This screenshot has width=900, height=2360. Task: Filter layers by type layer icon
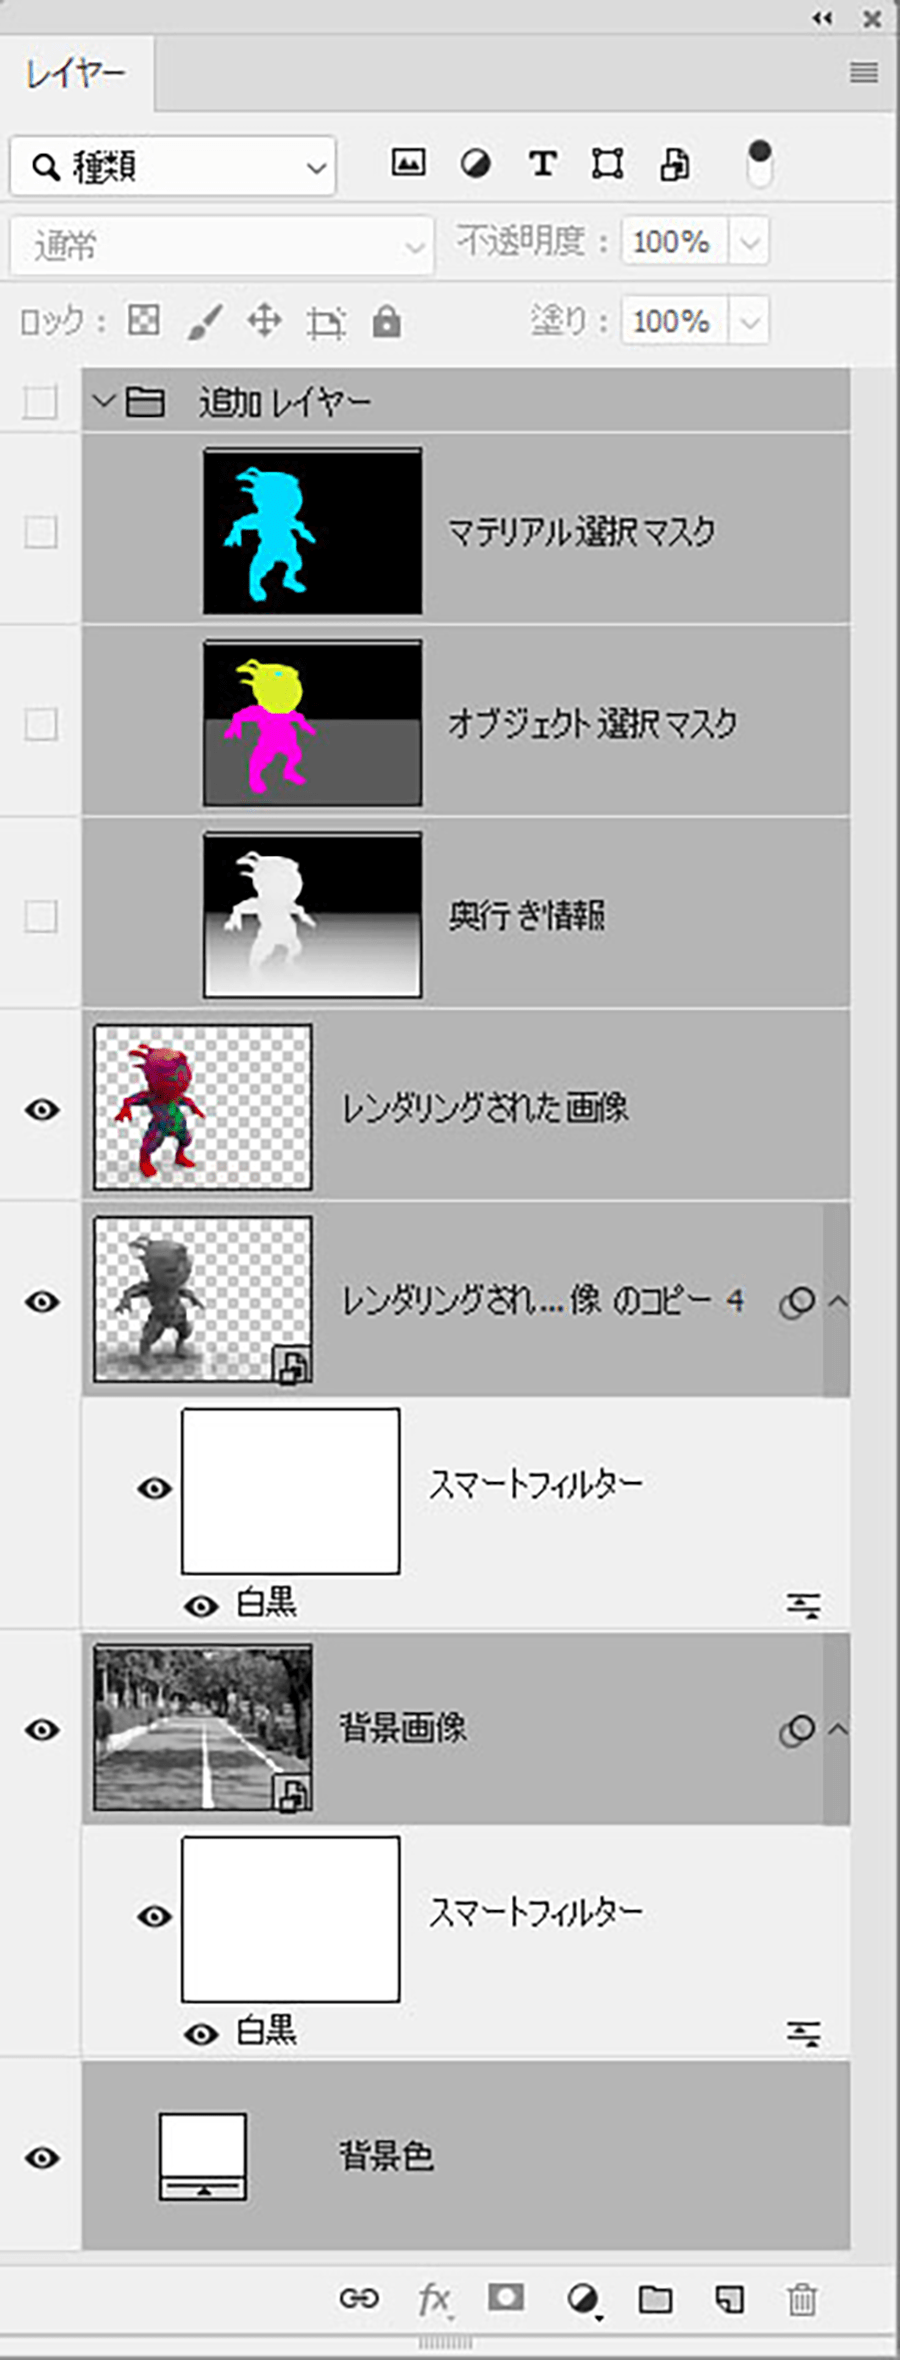coord(542,163)
